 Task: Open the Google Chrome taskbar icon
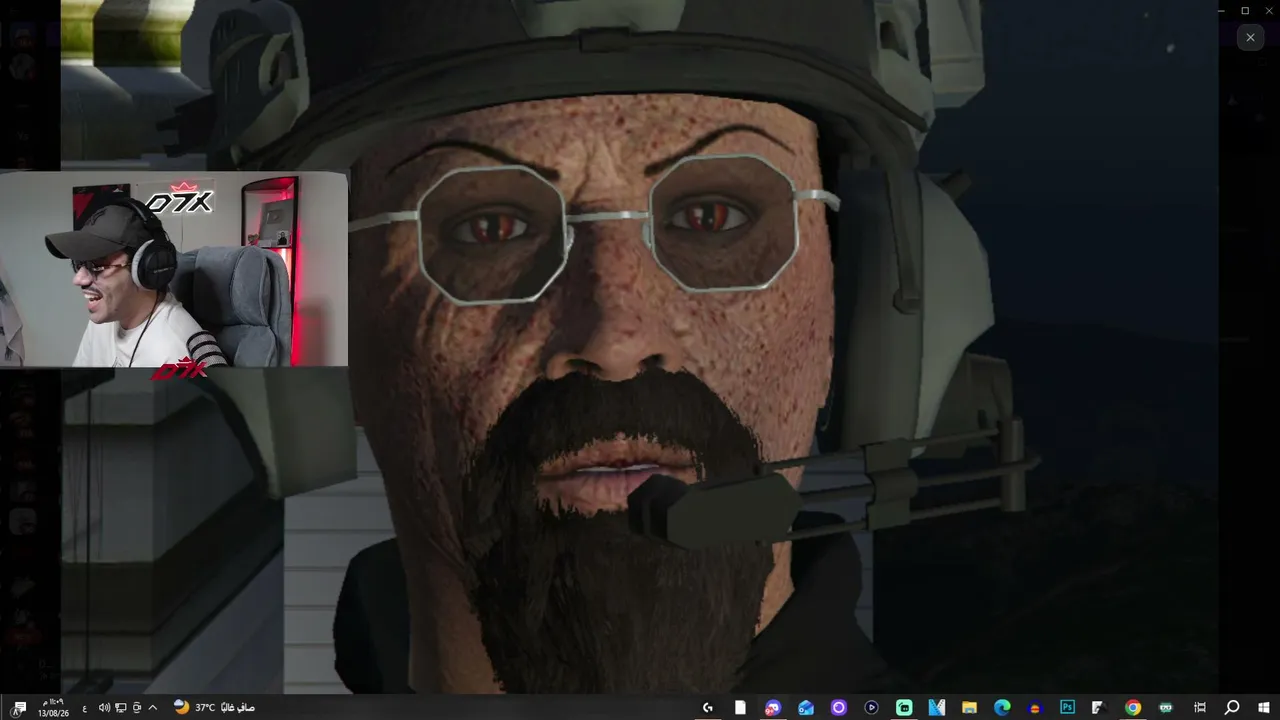pyautogui.click(x=1133, y=707)
